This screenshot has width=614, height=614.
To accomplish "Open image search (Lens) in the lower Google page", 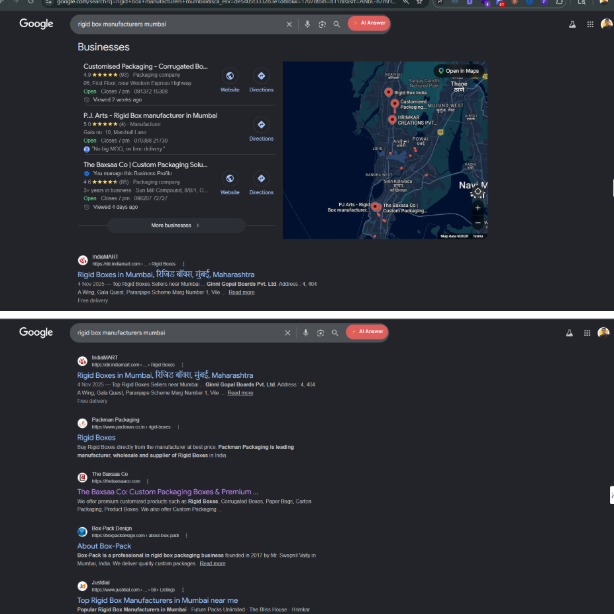I will tap(320, 333).
